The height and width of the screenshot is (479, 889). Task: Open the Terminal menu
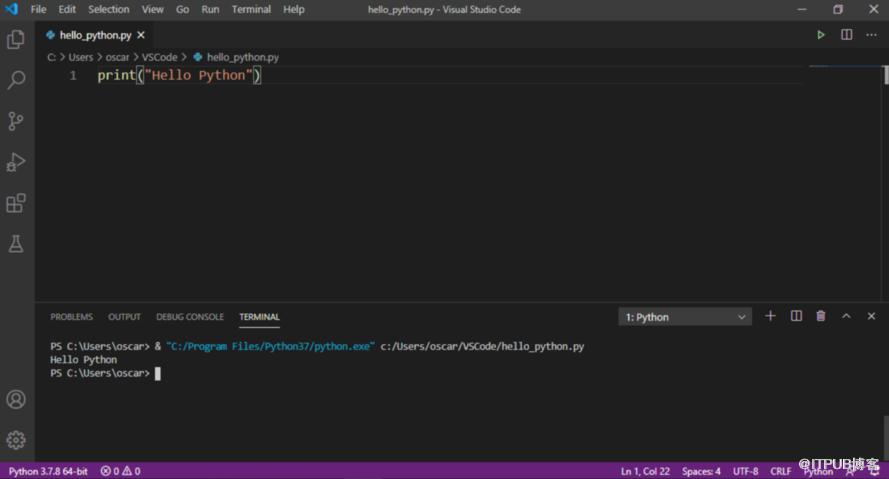click(x=251, y=9)
